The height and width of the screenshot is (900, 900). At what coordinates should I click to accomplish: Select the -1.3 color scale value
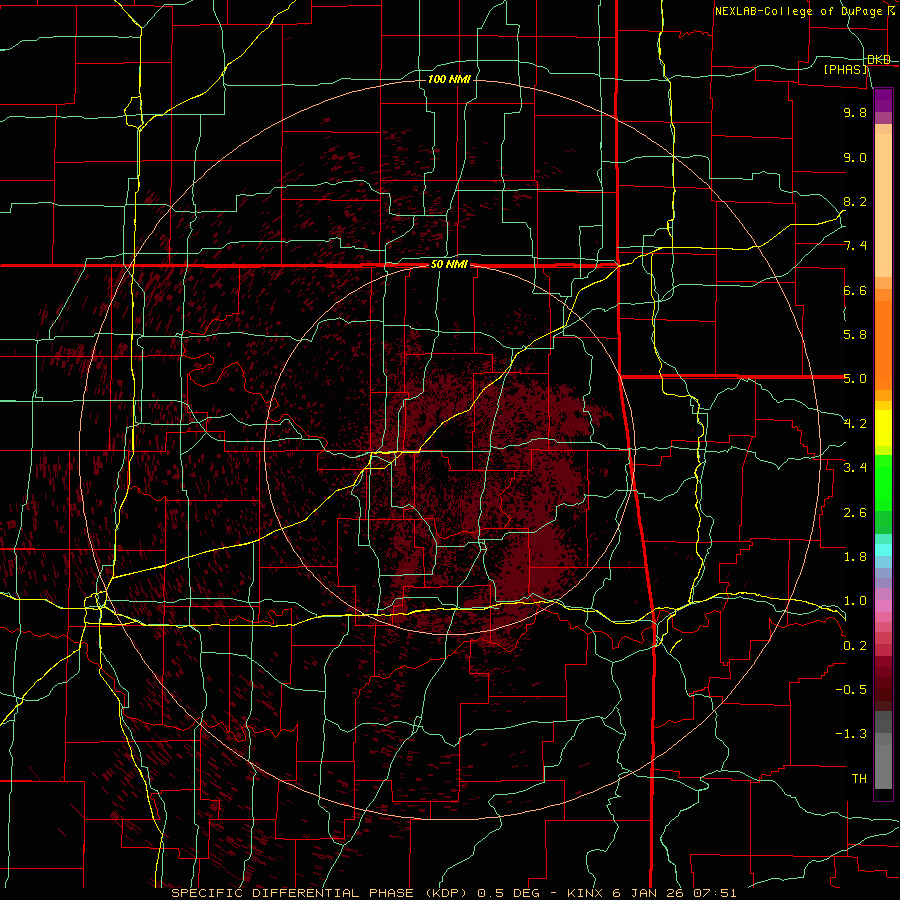pos(851,734)
